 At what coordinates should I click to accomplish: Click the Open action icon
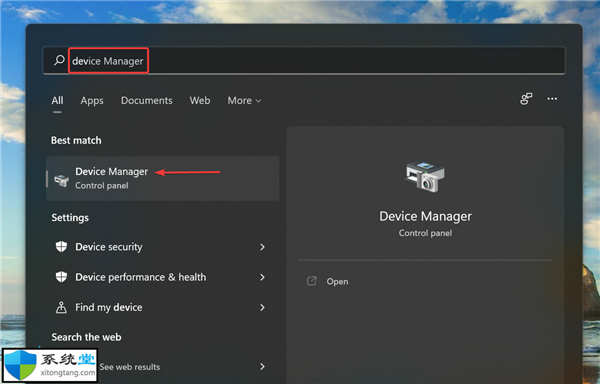tap(312, 281)
